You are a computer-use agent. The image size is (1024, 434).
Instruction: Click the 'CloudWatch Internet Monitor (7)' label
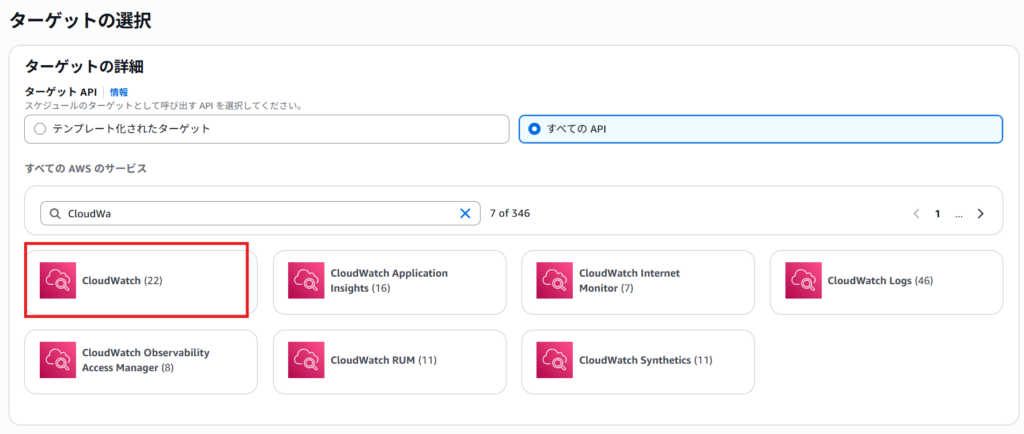click(x=630, y=281)
